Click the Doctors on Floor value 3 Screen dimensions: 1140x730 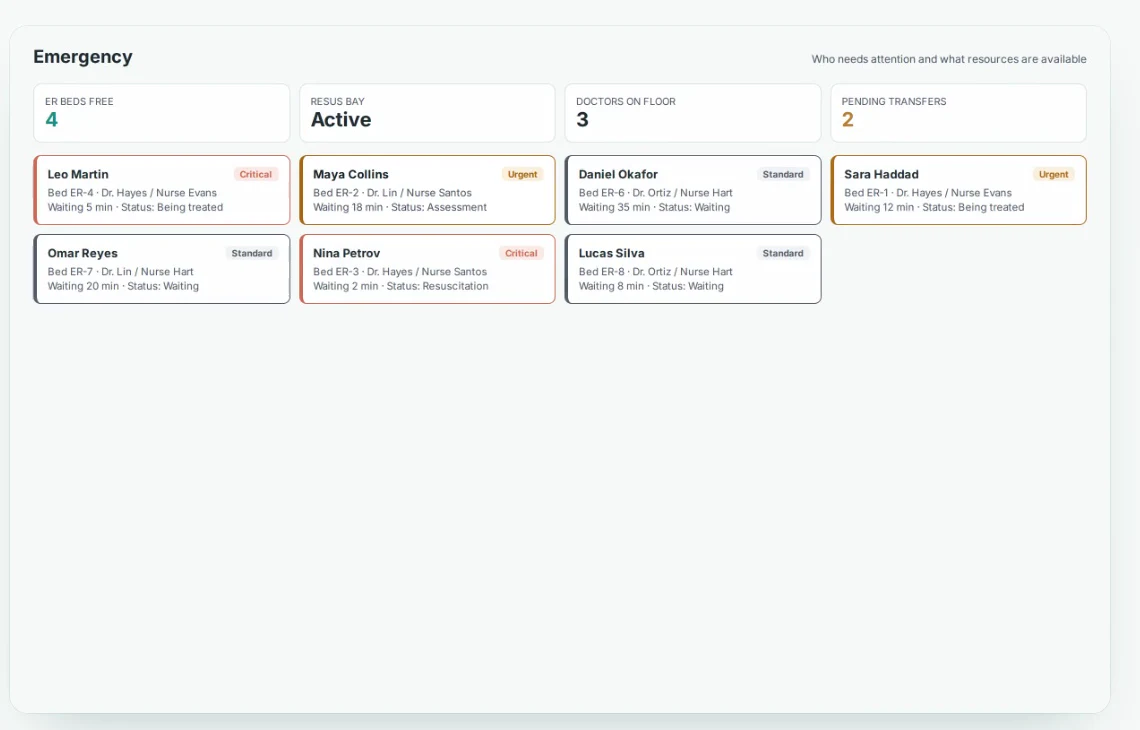[x=582, y=120]
